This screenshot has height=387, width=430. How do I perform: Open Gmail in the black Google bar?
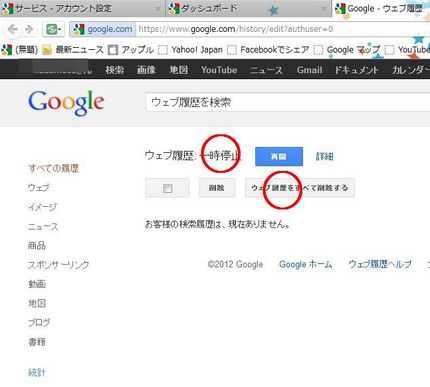(x=309, y=70)
